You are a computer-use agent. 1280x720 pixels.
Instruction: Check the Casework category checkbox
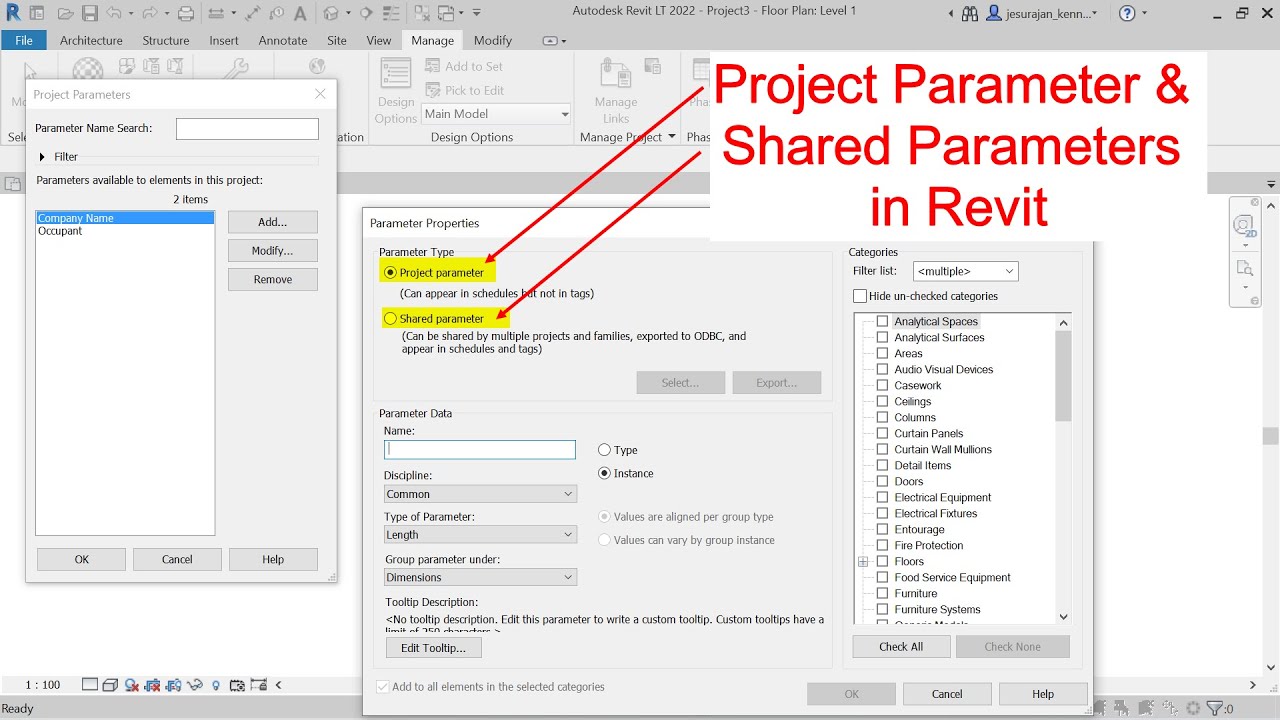[882, 385]
